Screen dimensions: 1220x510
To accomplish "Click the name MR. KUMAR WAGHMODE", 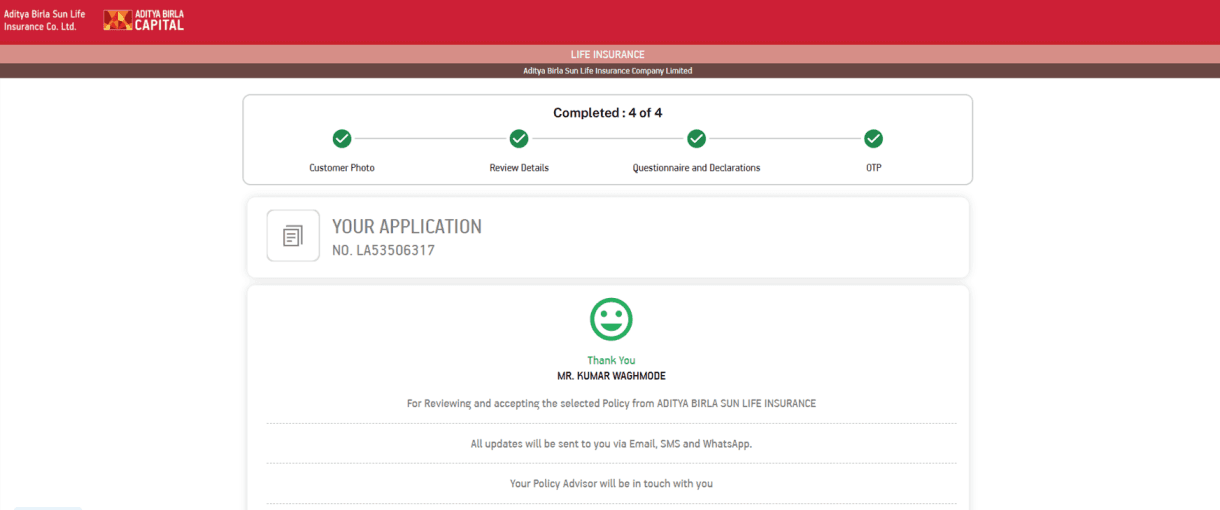I will 611,376.
